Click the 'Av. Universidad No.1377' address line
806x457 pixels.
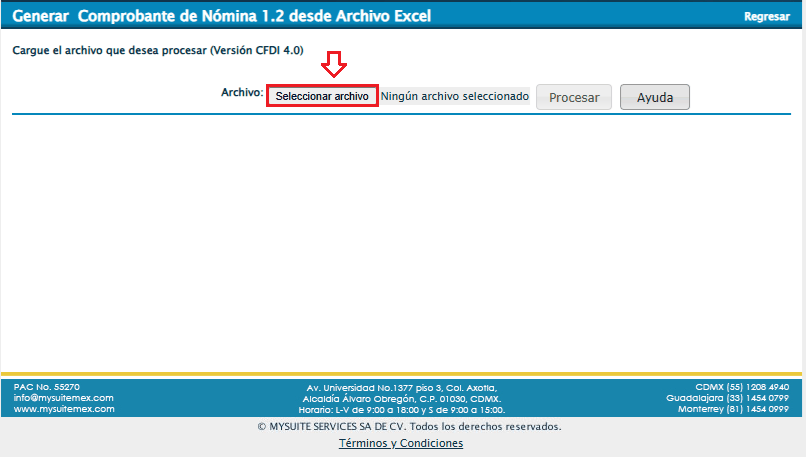pos(402,388)
